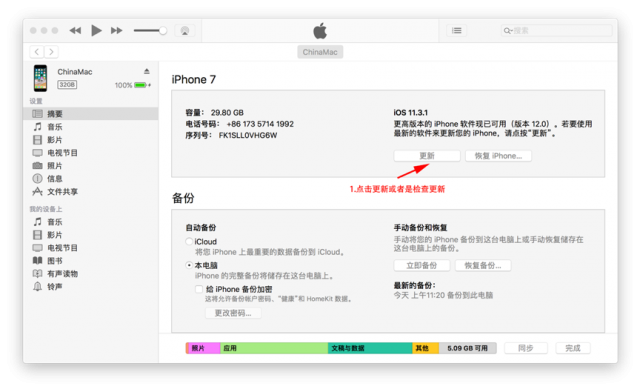Click the 完成 button
This screenshot has height=389, width=640.
tap(573, 348)
